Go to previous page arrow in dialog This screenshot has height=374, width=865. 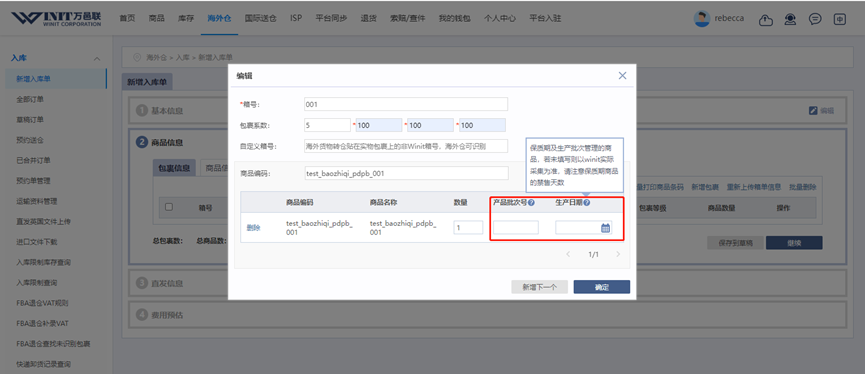point(568,254)
